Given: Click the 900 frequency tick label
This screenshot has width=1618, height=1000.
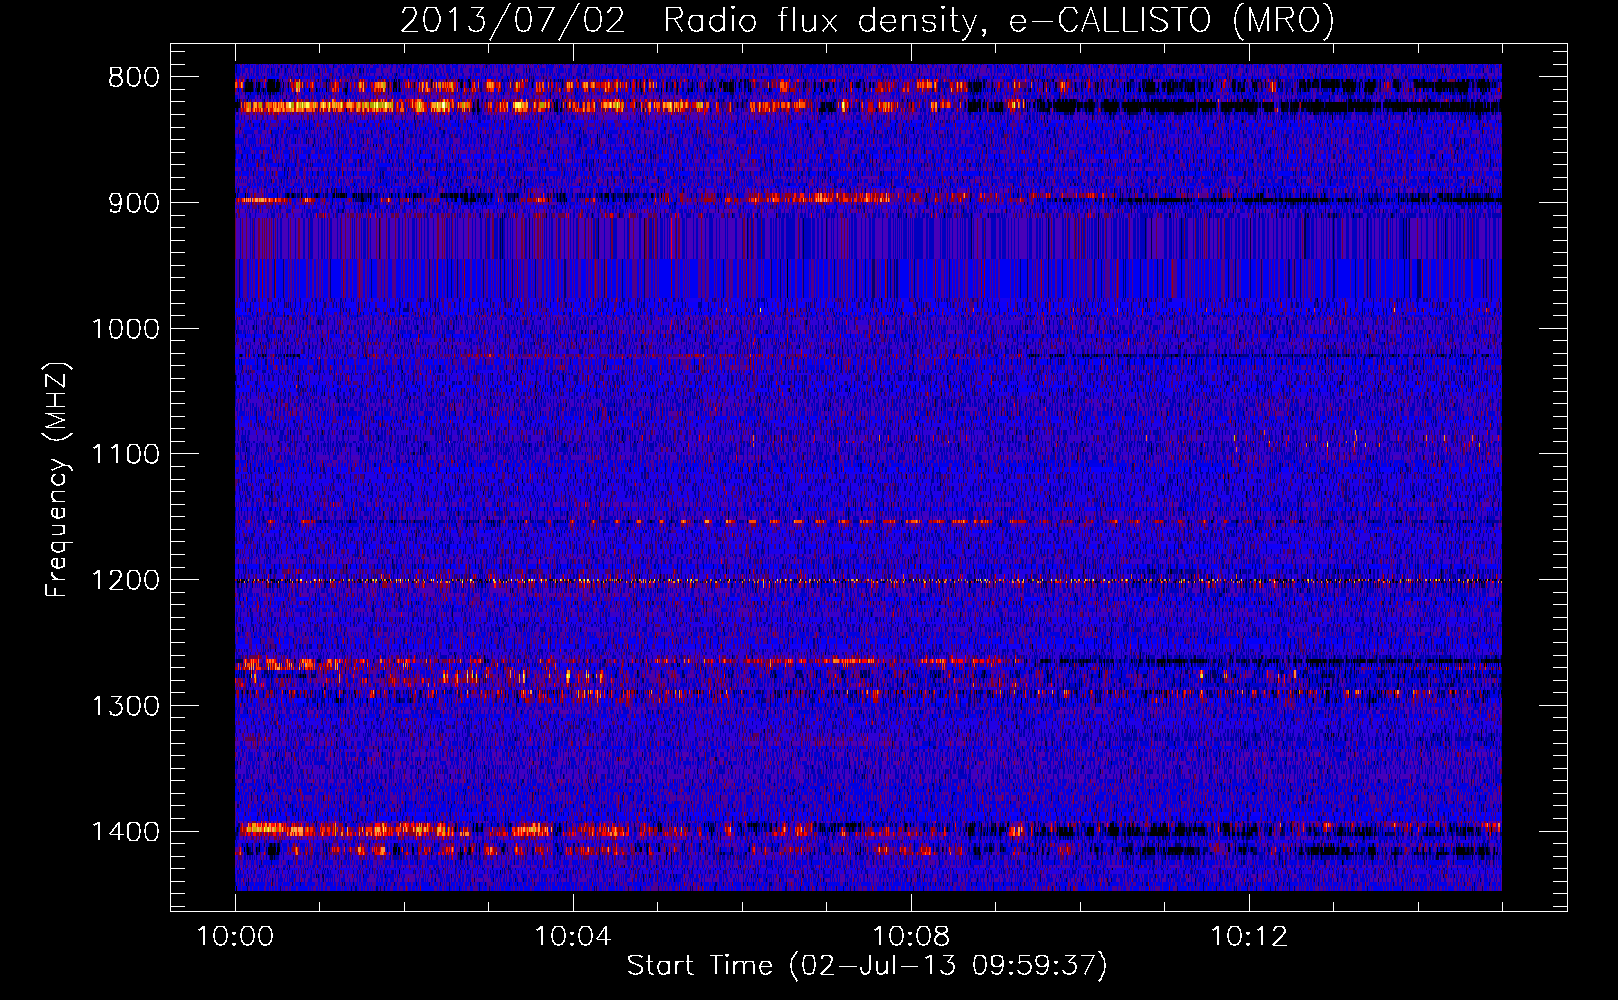Looking at the screenshot, I should [134, 203].
